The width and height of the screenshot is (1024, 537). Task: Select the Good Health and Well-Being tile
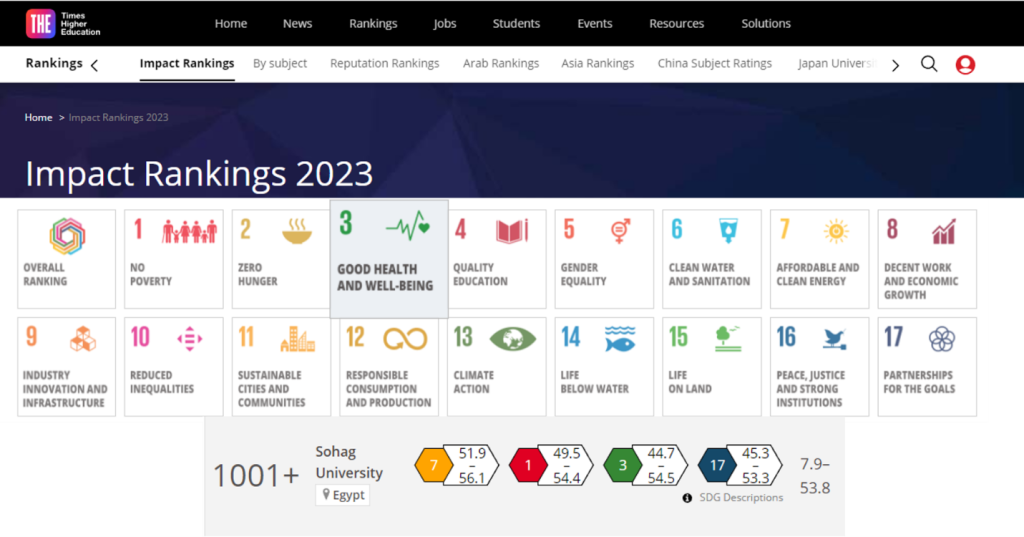tap(389, 258)
